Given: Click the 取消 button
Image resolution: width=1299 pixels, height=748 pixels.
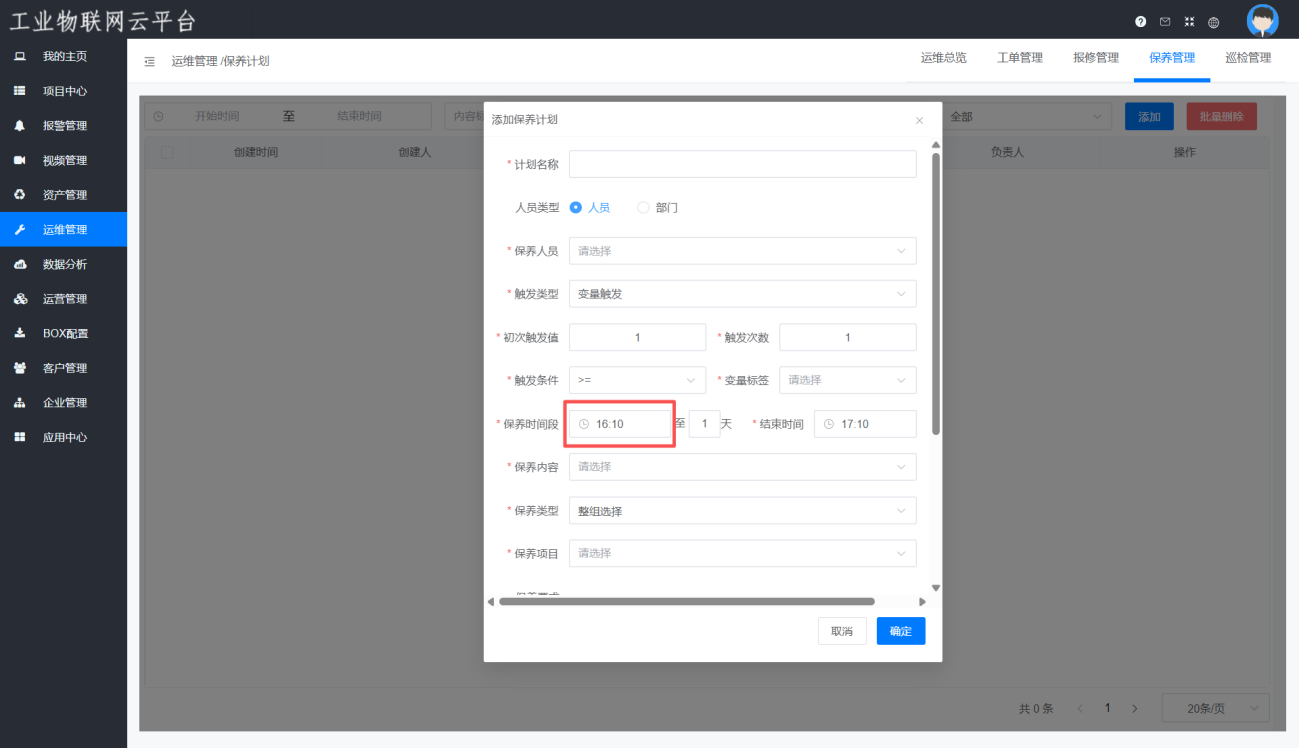Looking at the screenshot, I should coord(842,631).
